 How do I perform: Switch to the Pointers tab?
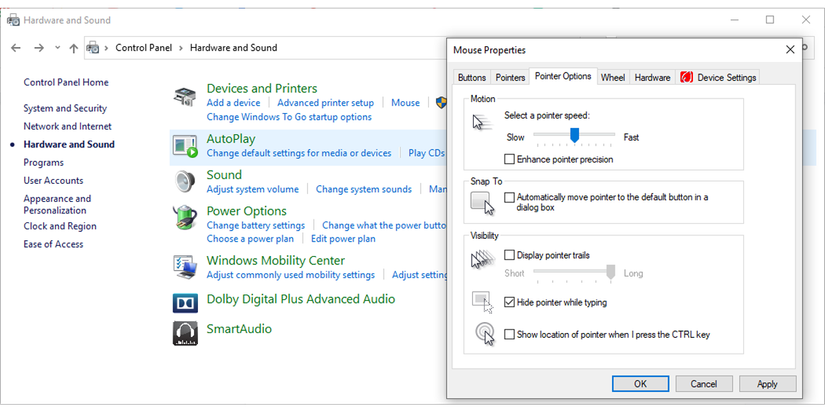coord(510,77)
